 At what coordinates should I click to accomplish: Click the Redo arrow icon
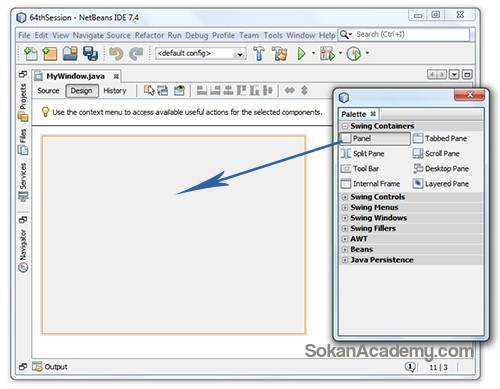pos(136,54)
